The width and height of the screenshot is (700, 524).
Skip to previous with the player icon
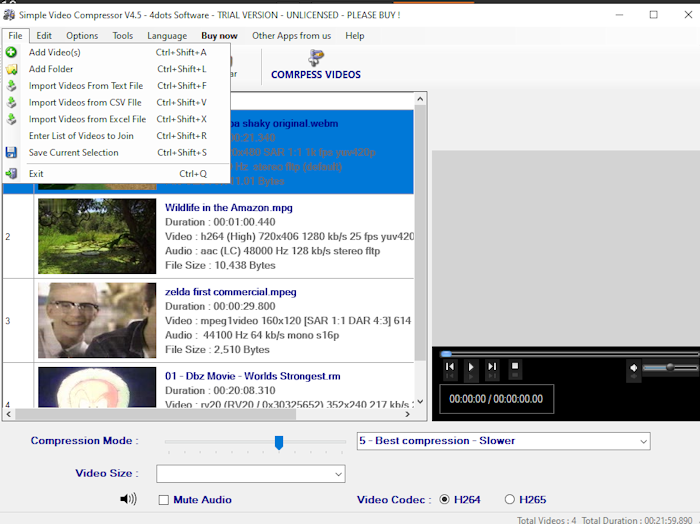point(450,368)
